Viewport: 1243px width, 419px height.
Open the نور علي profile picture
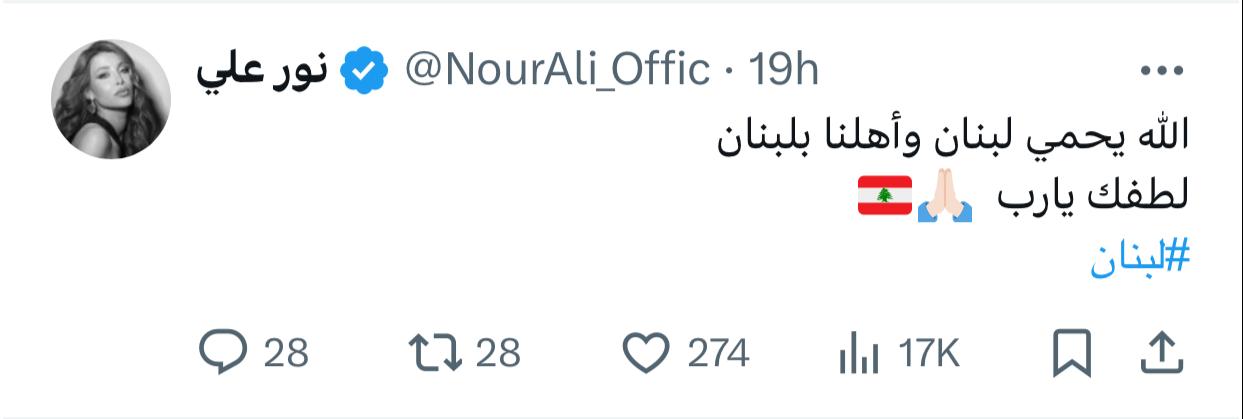[111, 98]
